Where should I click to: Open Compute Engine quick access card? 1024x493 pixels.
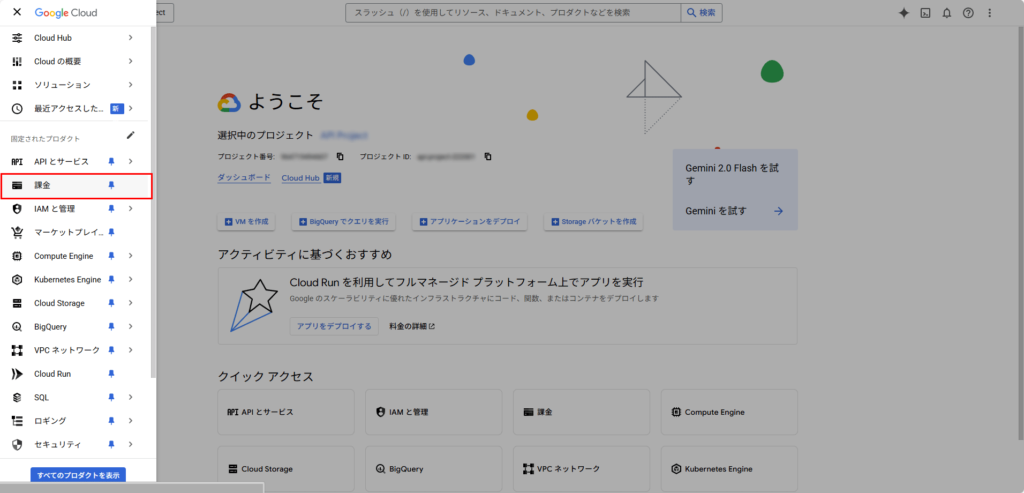729,412
